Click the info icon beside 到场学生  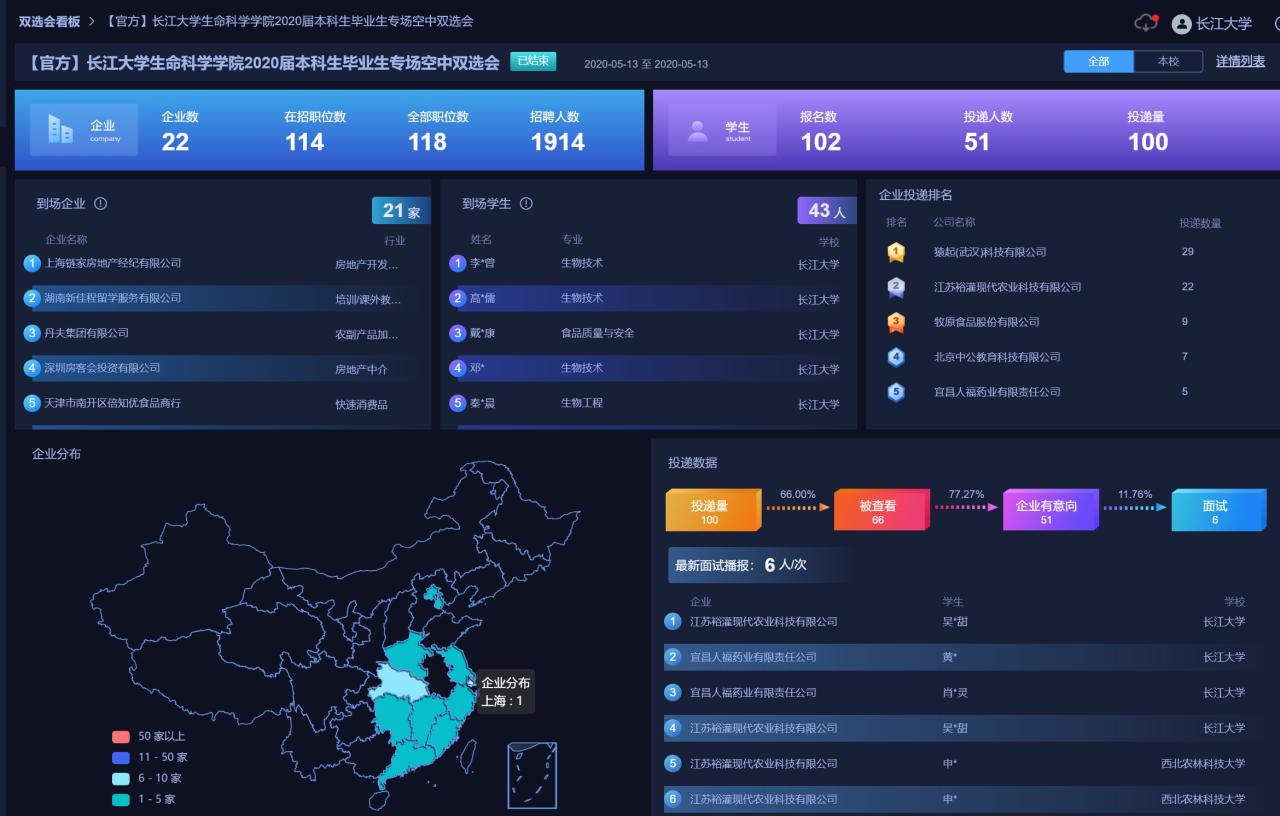[526, 203]
